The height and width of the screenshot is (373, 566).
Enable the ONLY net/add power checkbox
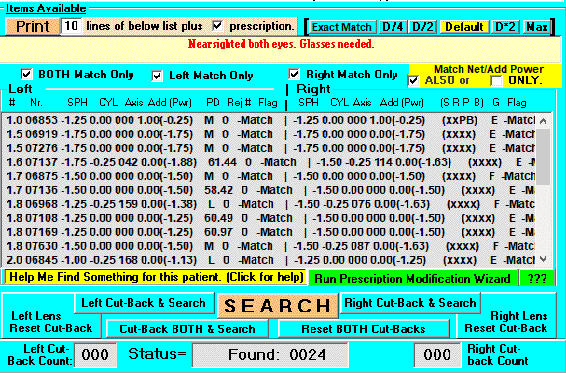click(x=497, y=81)
